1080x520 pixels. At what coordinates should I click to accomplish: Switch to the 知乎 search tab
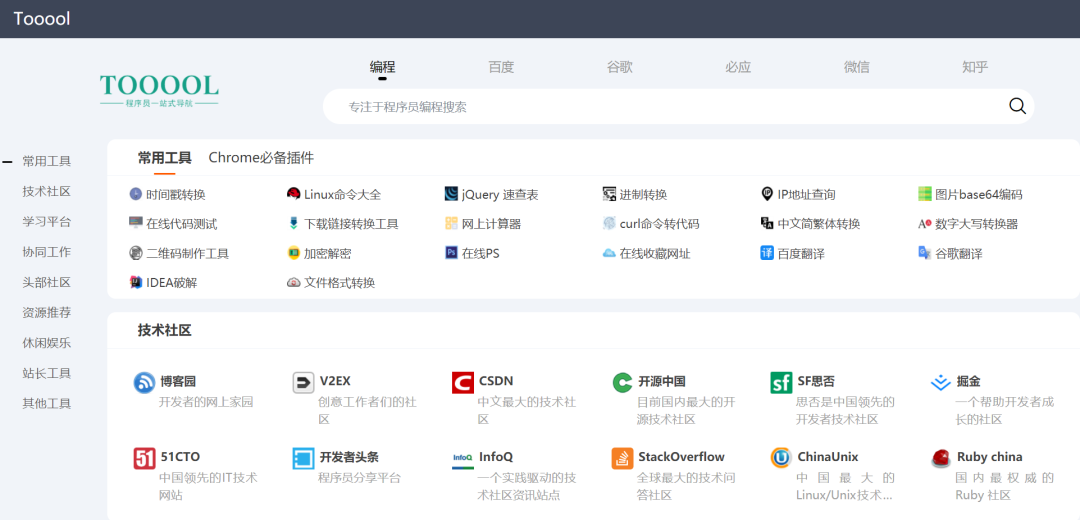pyautogui.click(x=975, y=67)
